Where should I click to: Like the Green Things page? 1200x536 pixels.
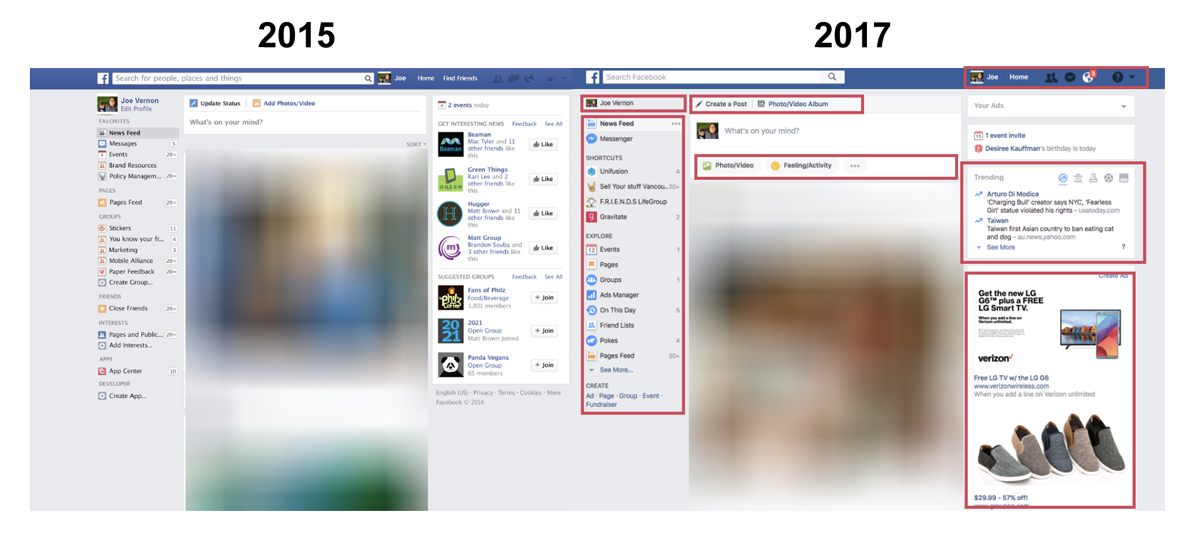point(543,179)
